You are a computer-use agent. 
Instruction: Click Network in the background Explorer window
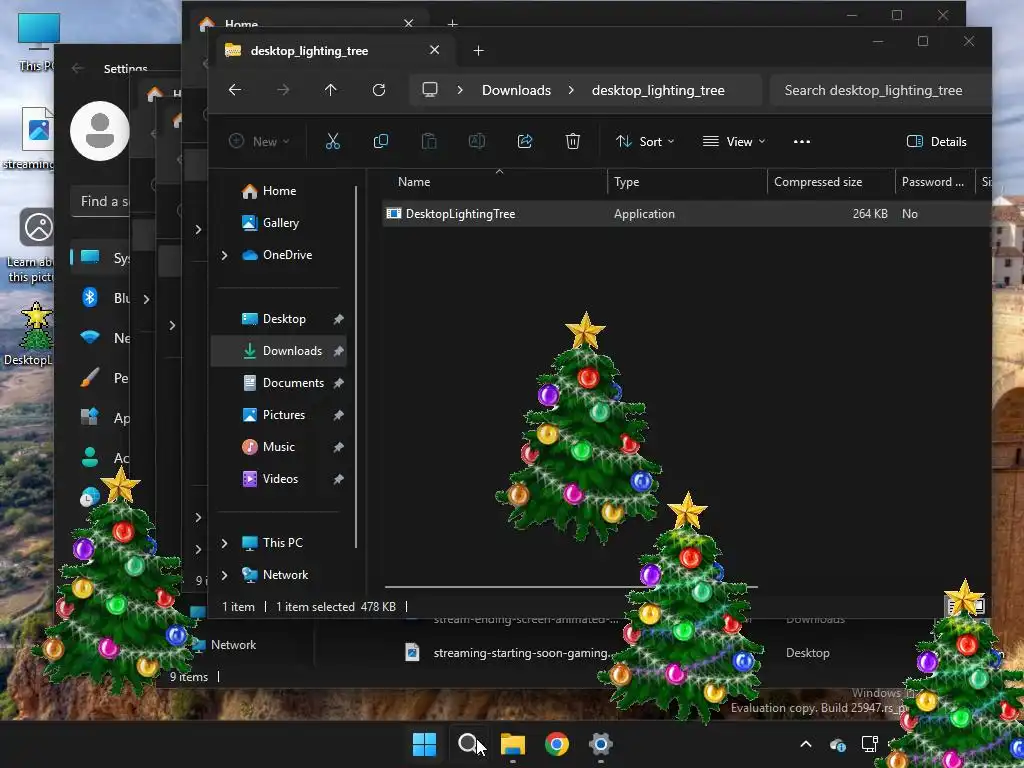tap(233, 645)
